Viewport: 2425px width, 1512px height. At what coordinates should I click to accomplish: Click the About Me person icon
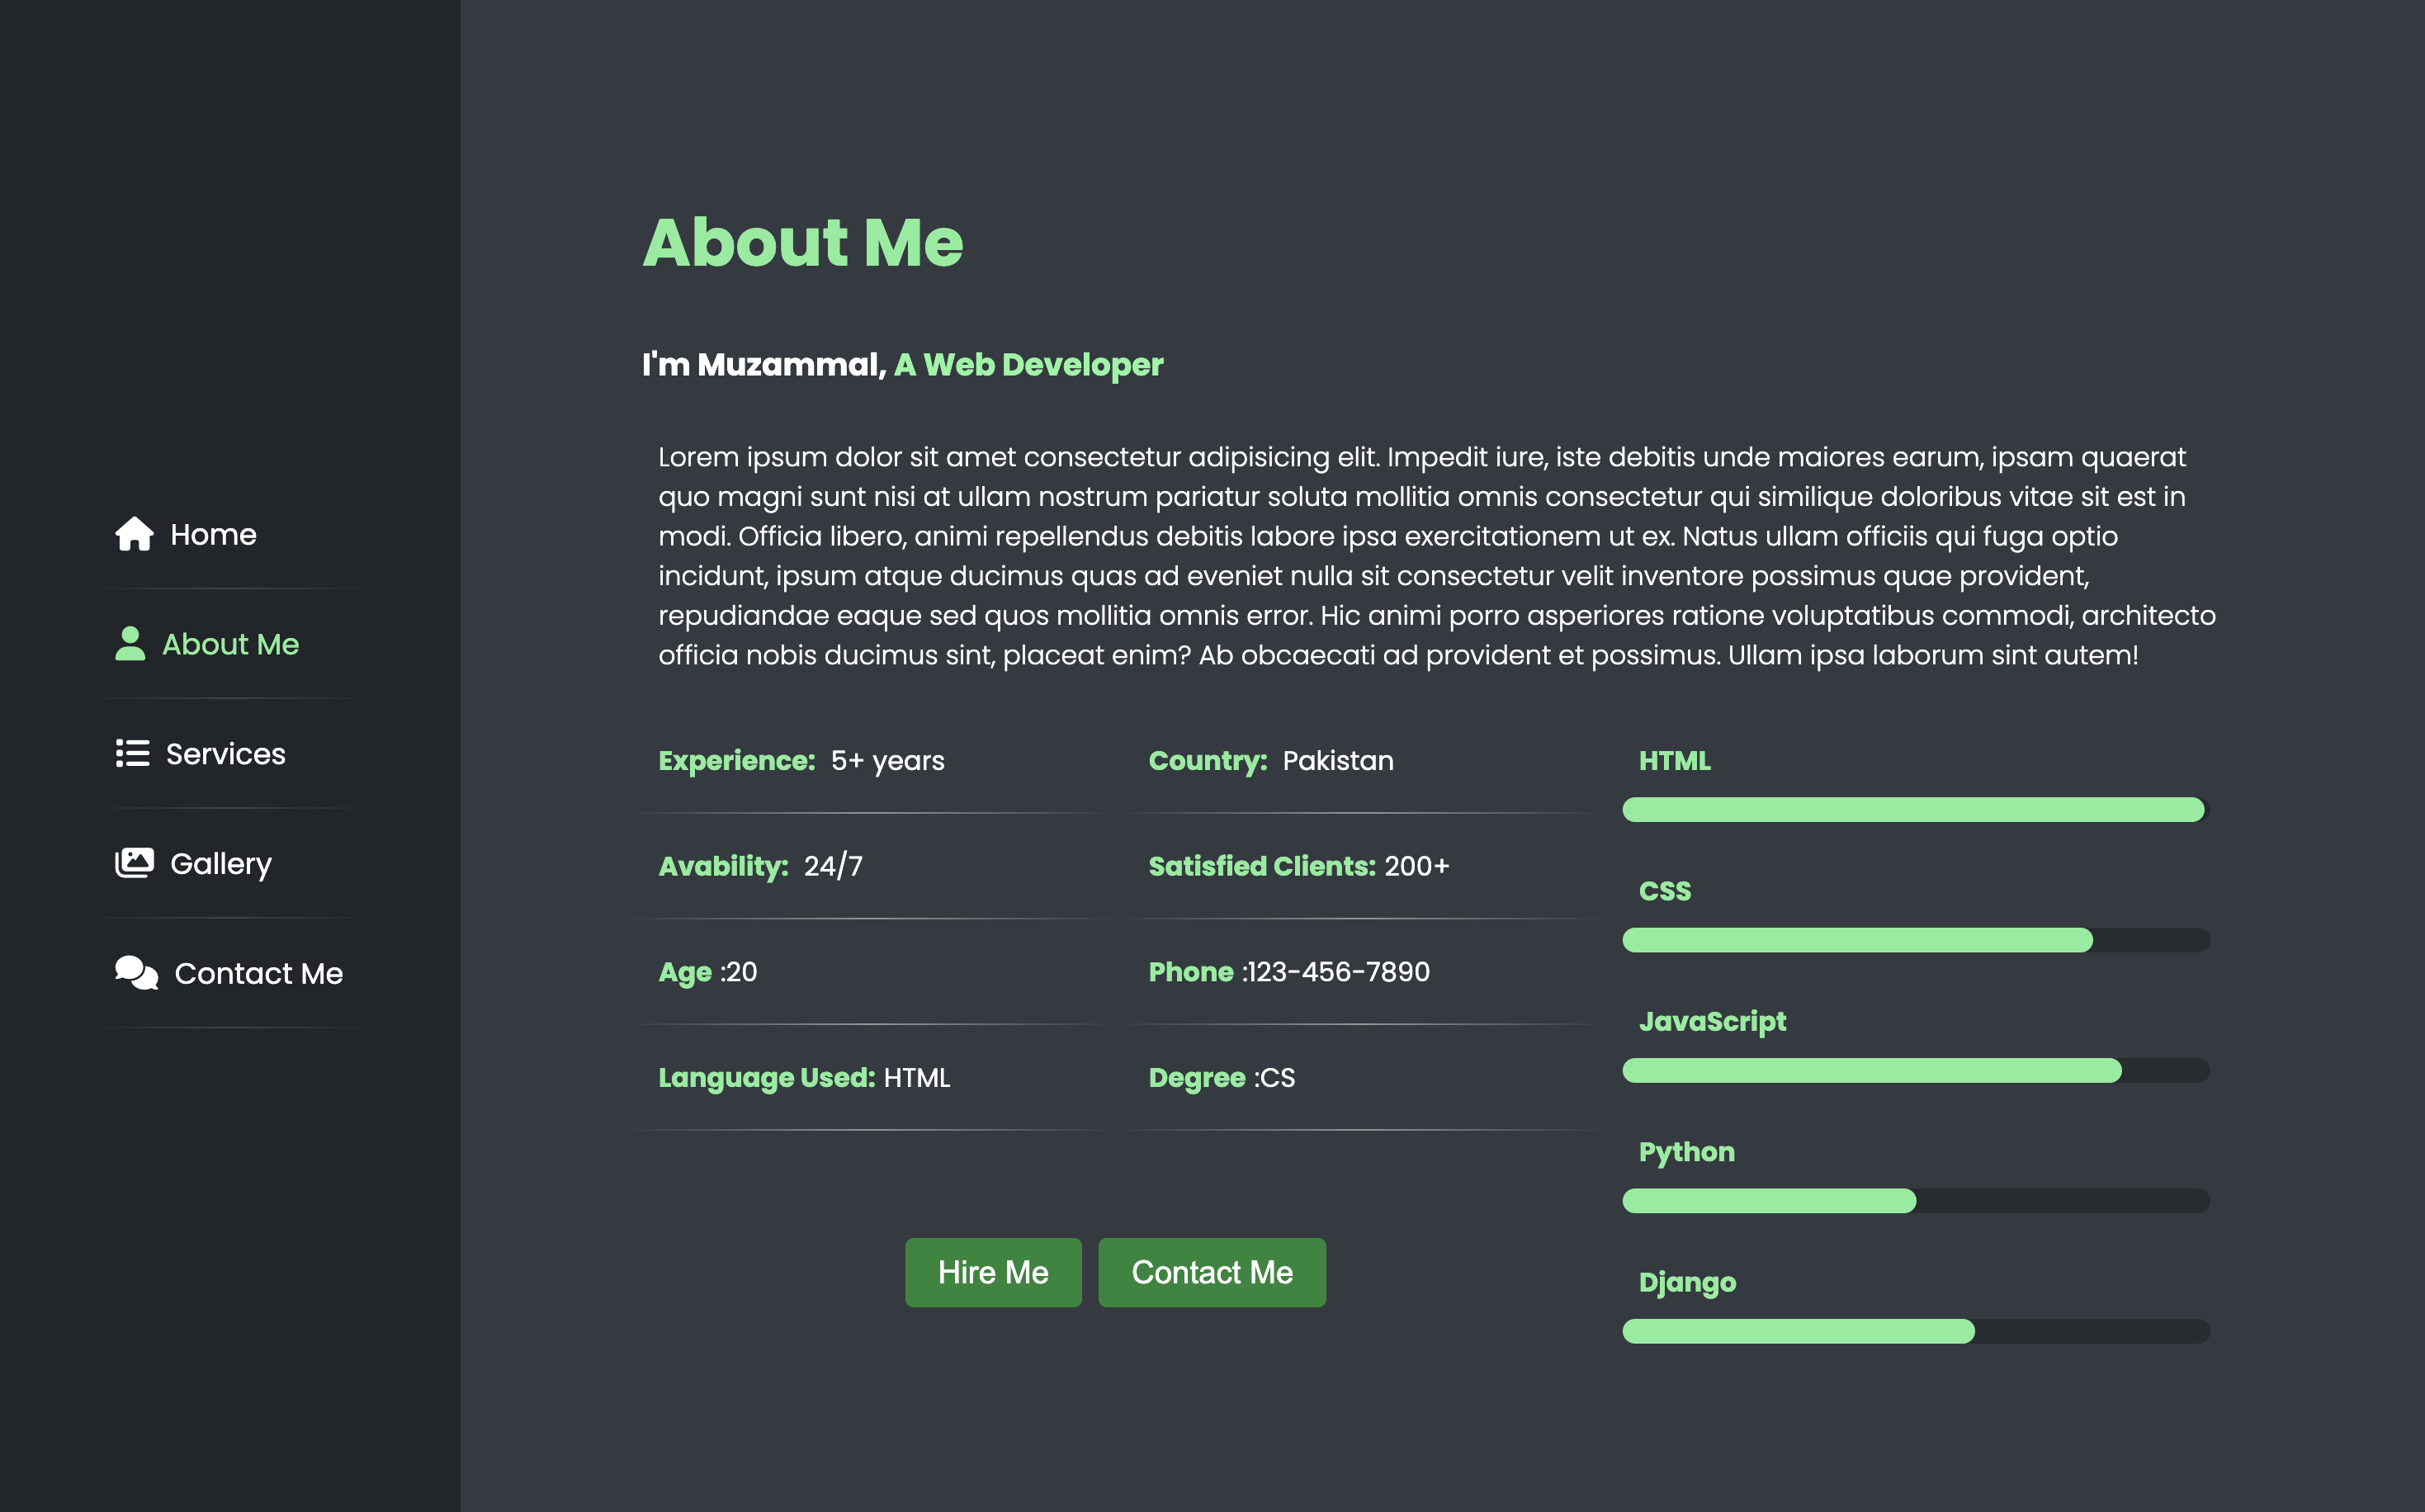[x=130, y=644]
